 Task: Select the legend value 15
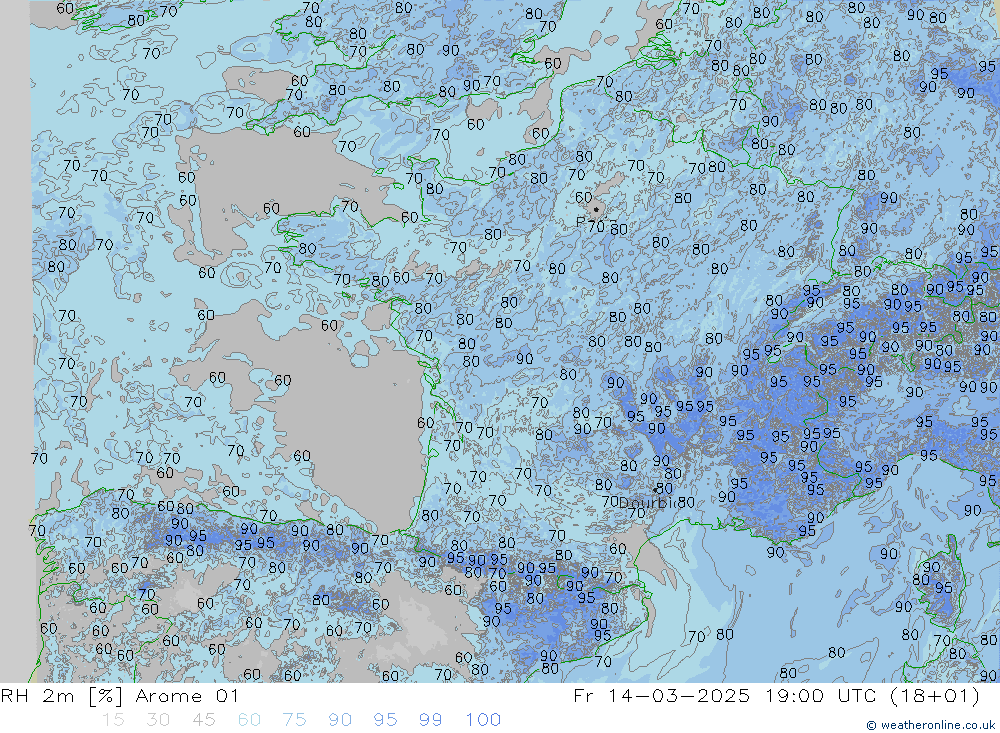click(113, 720)
